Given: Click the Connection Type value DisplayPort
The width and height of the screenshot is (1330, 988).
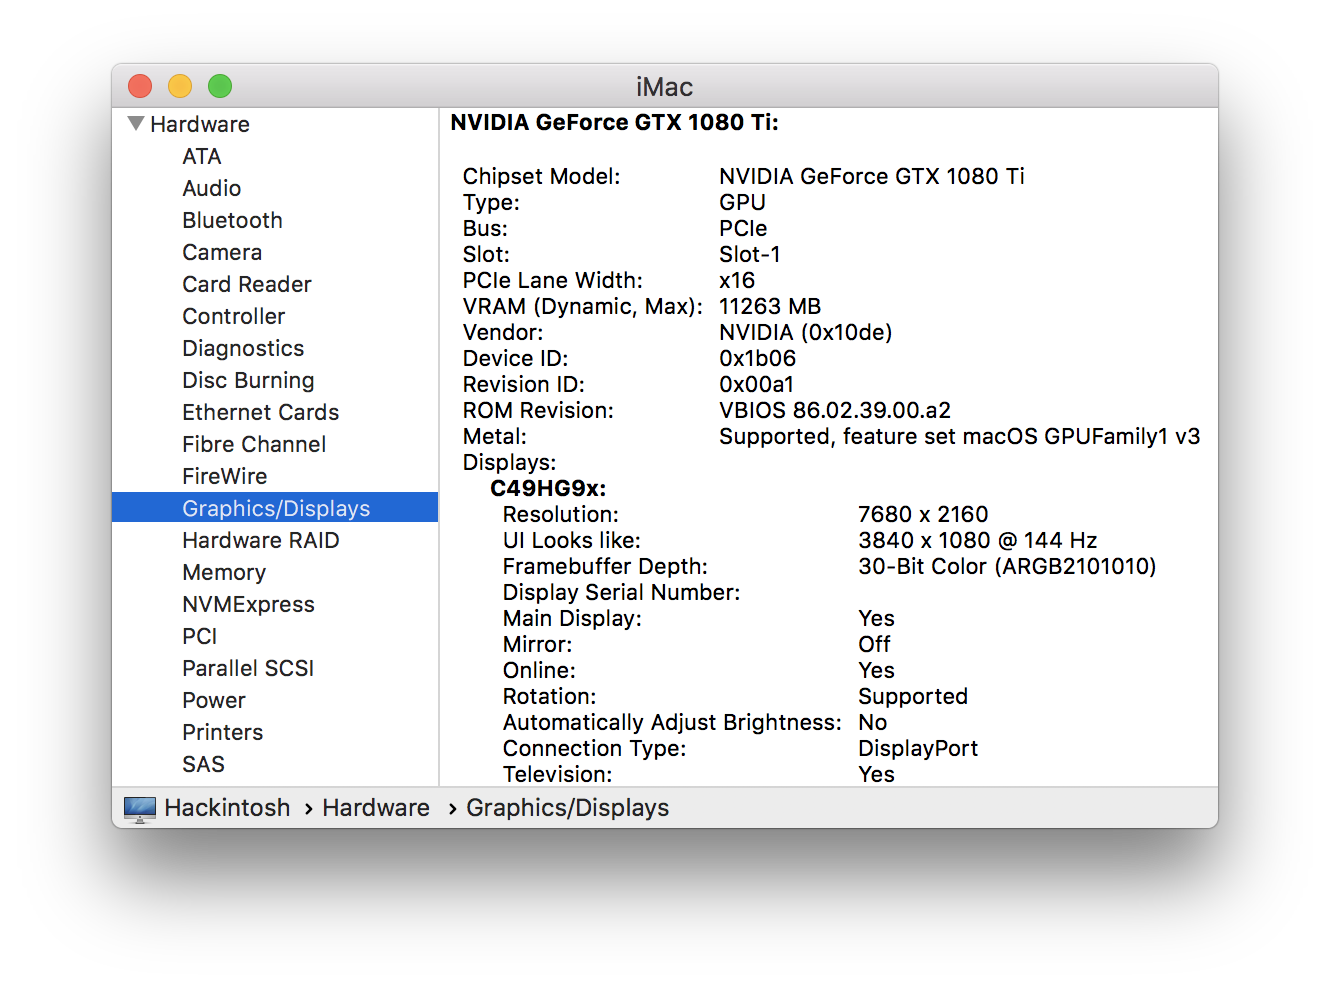Looking at the screenshot, I should pyautogui.click(x=918, y=748).
